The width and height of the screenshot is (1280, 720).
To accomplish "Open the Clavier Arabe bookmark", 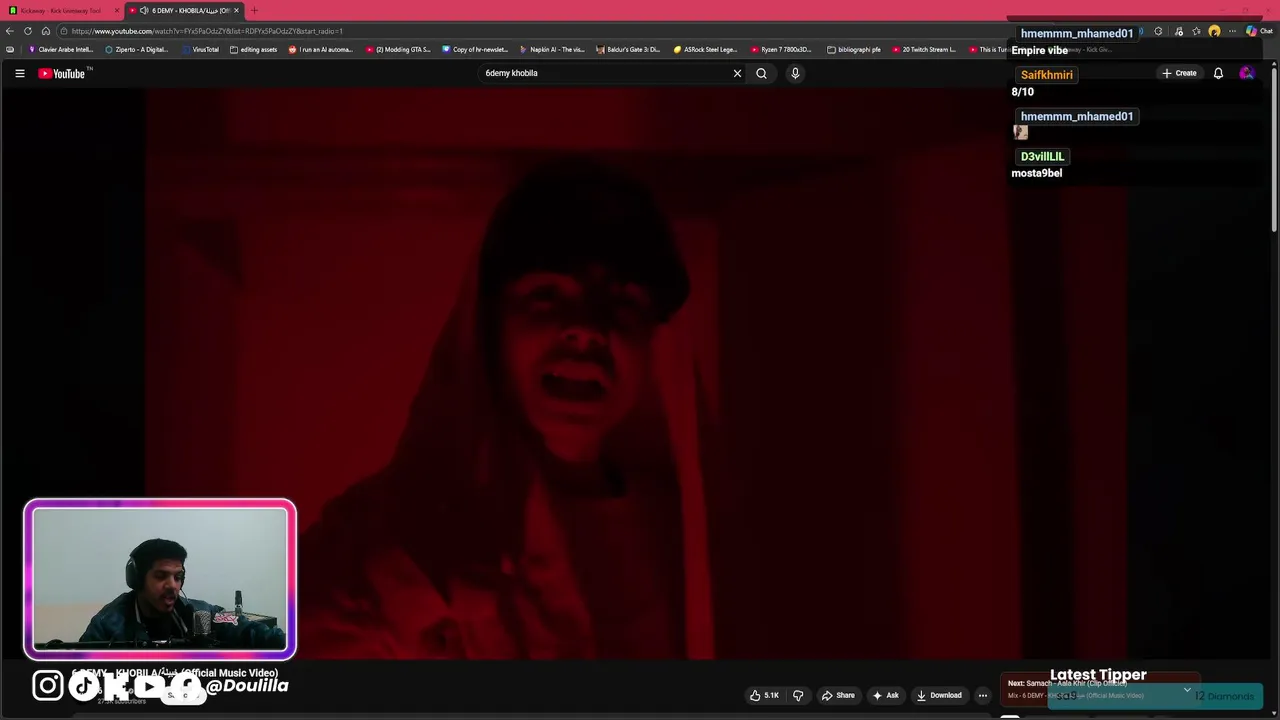I will (x=61, y=49).
